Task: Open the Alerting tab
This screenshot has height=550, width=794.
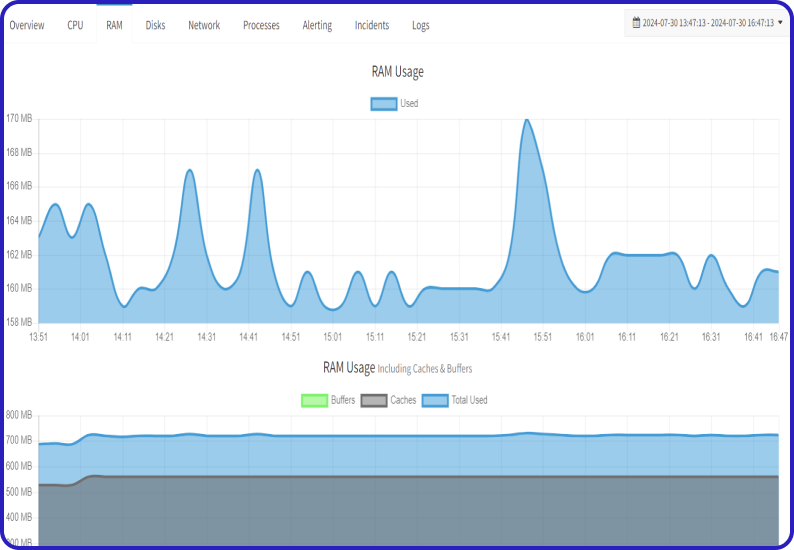Action: tap(317, 25)
